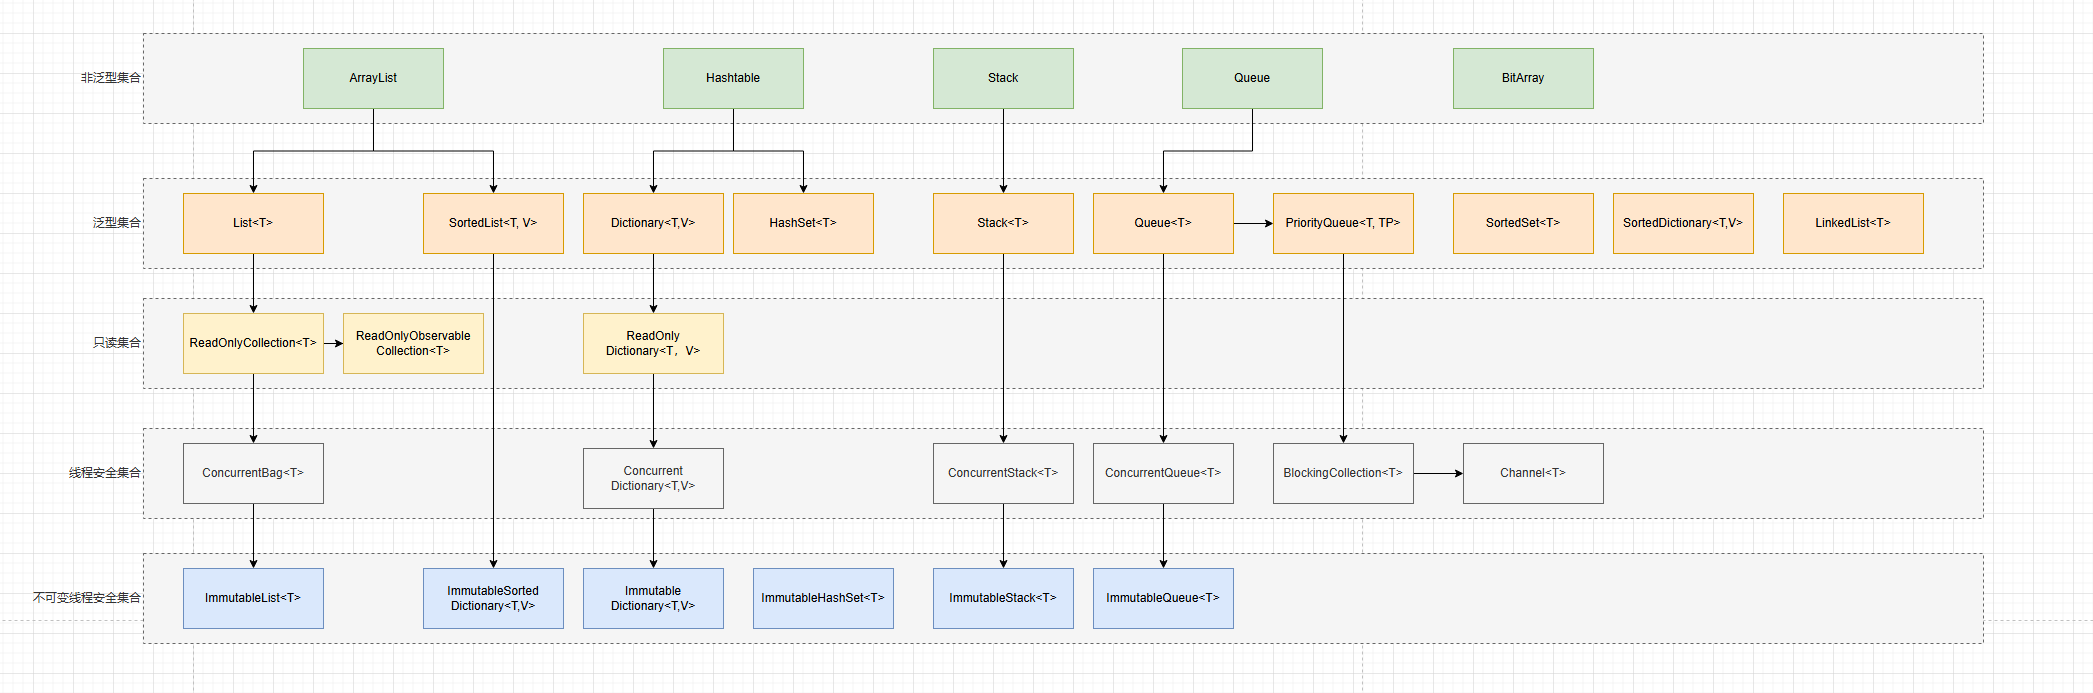Click the ImmutableQueue<T> box
The height and width of the screenshot is (693, 2093).
(x=1163, y=598)
